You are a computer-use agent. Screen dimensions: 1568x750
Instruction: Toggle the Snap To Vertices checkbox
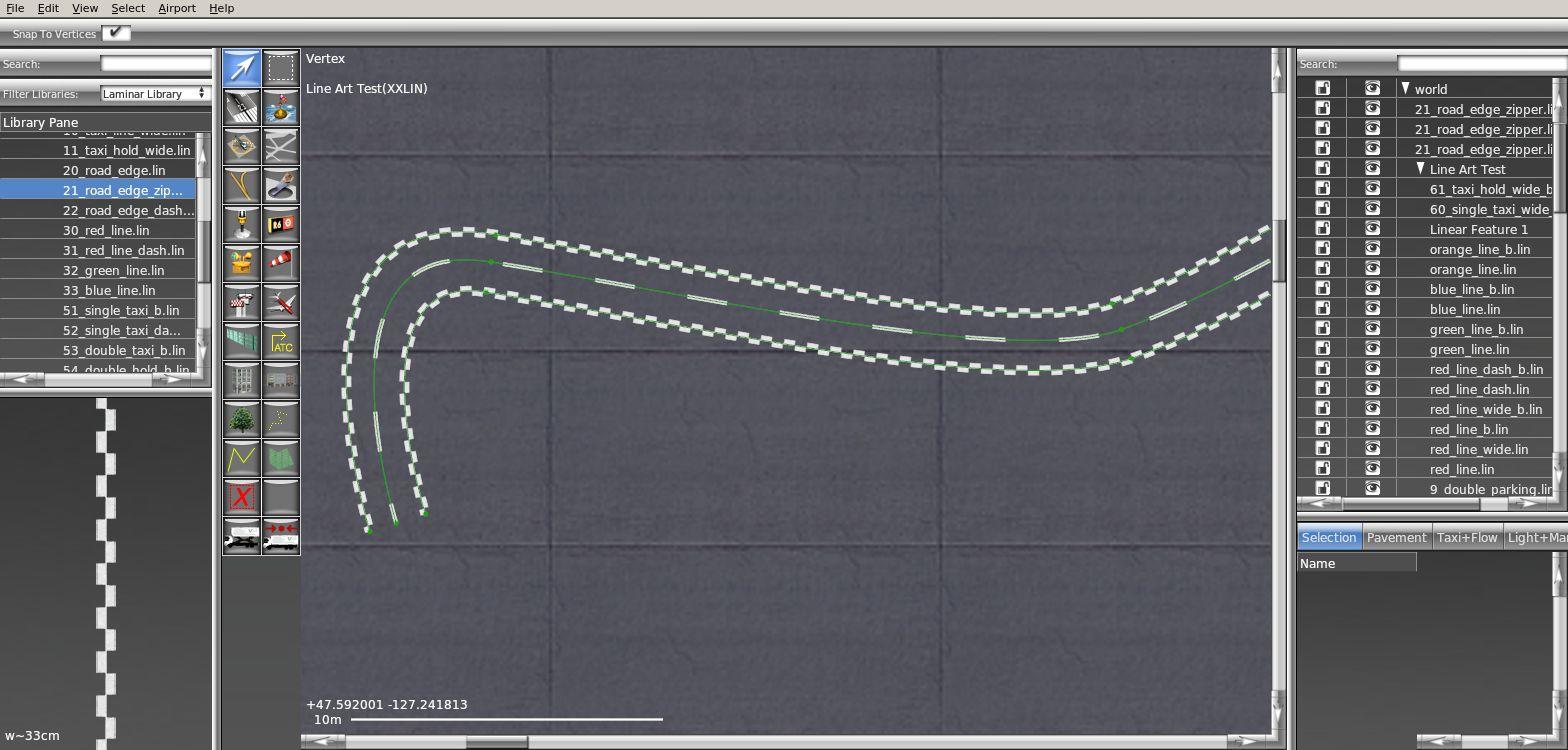click(116, 33)
